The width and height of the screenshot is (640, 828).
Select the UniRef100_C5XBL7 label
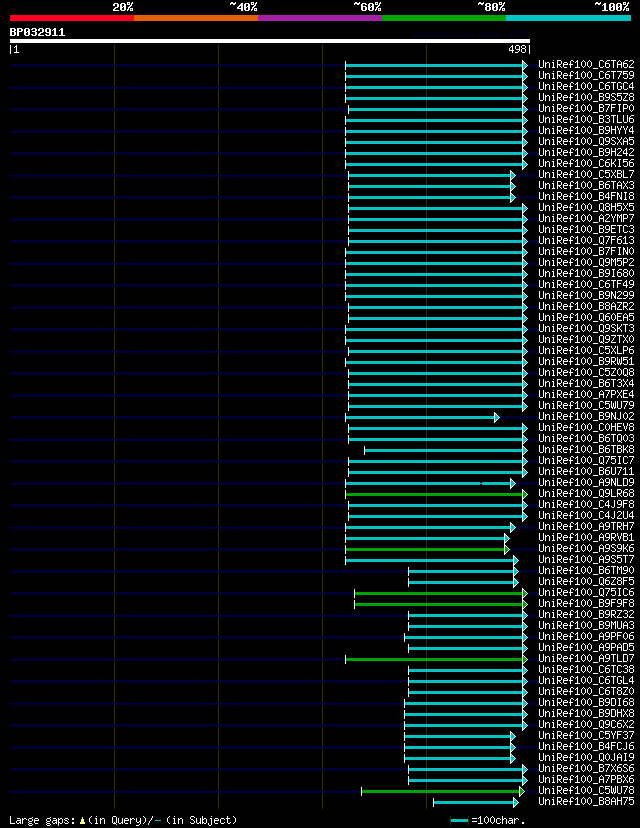586,174
